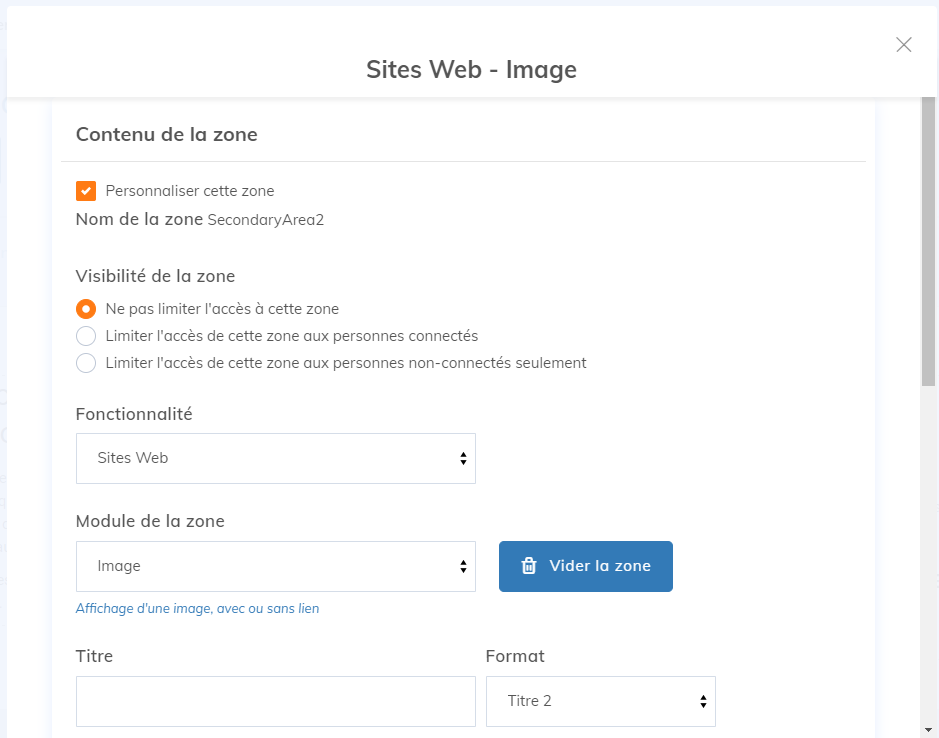Click the orange checkmark icon next to Personnaliser
The image size is (939, 738).
pyautogui.click(x=85, y=190)
